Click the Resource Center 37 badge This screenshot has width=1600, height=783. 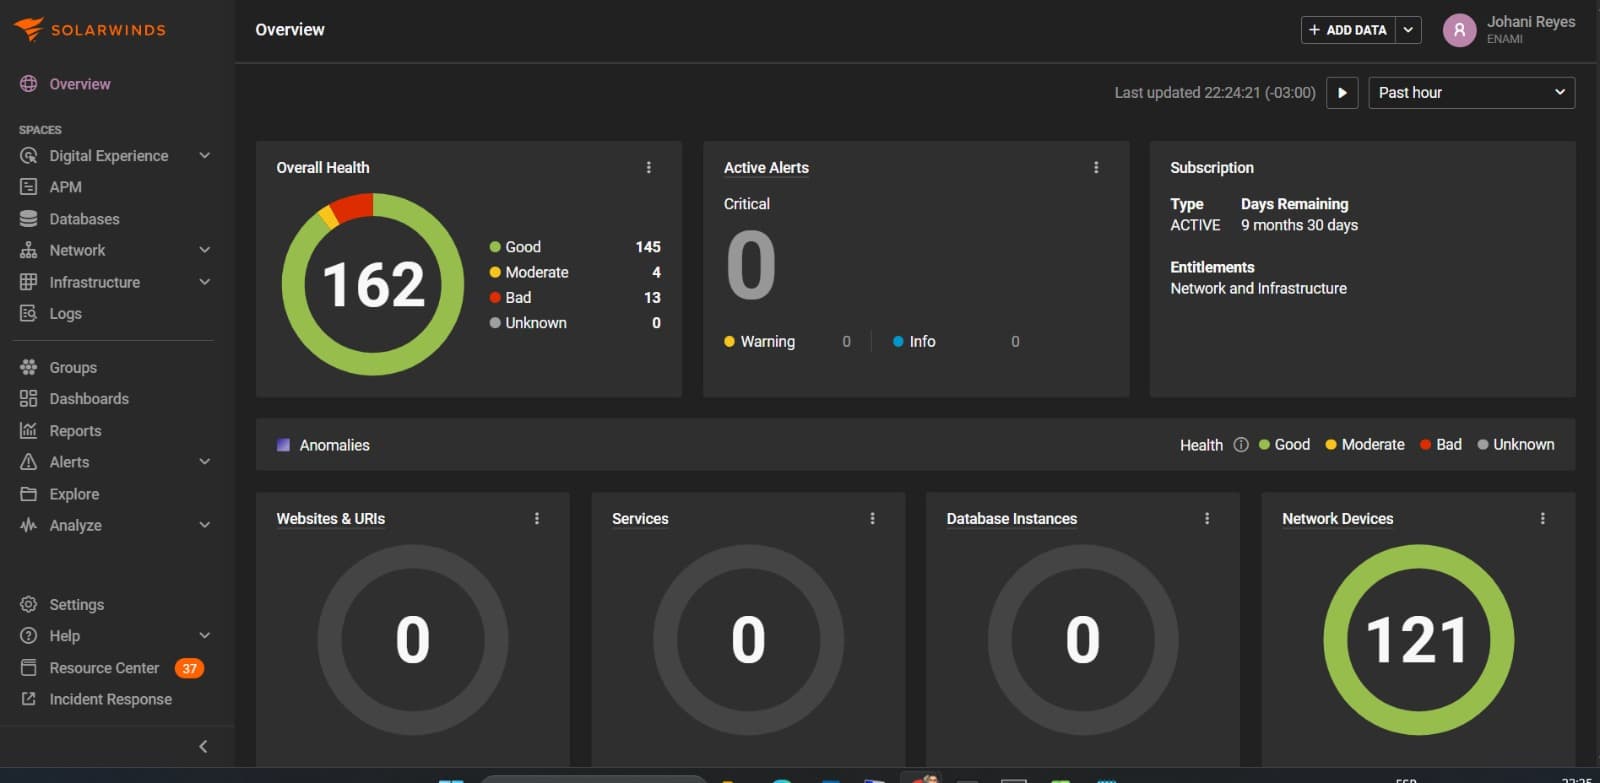(189, 668)
